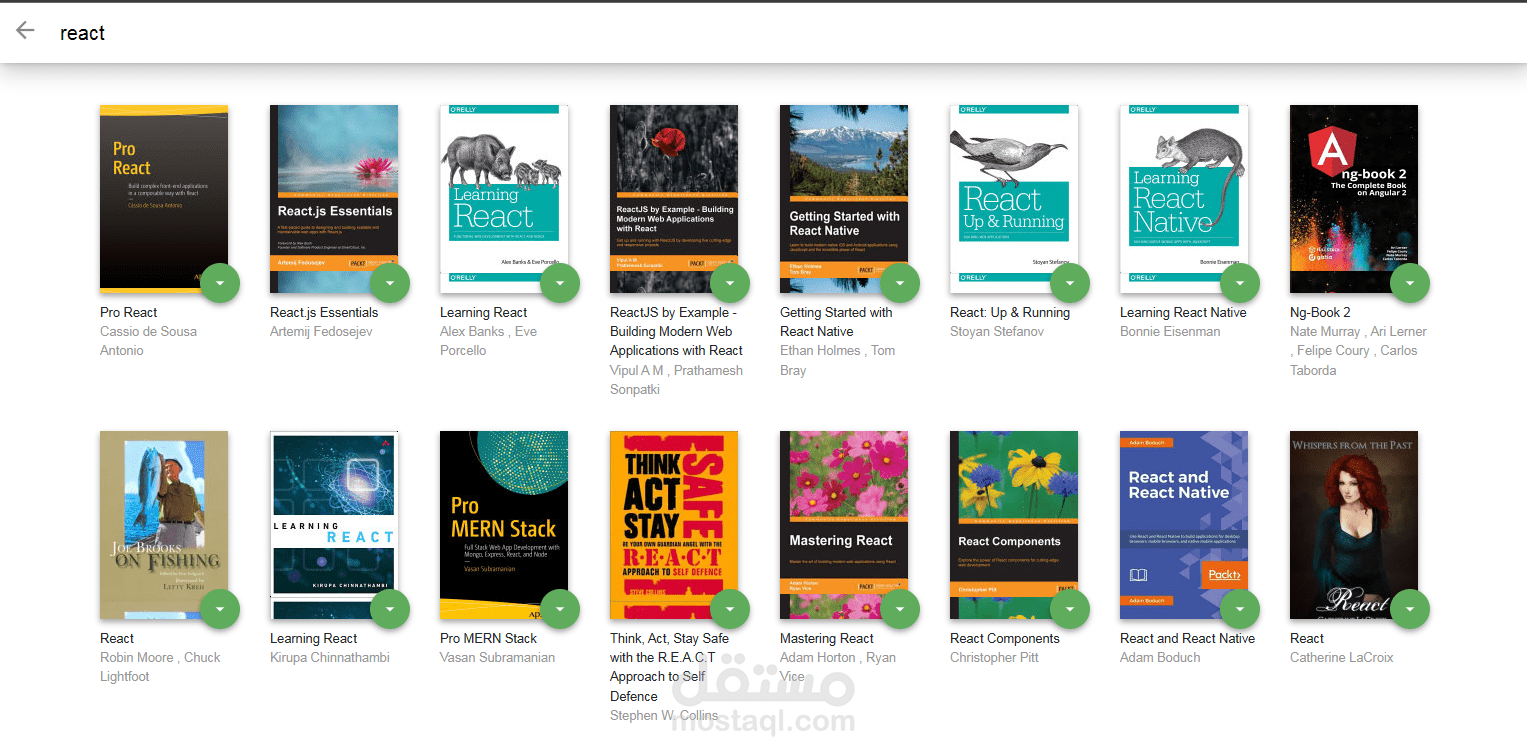
Task: Select the Pro React book cover
Action: (x=163, y=197)
